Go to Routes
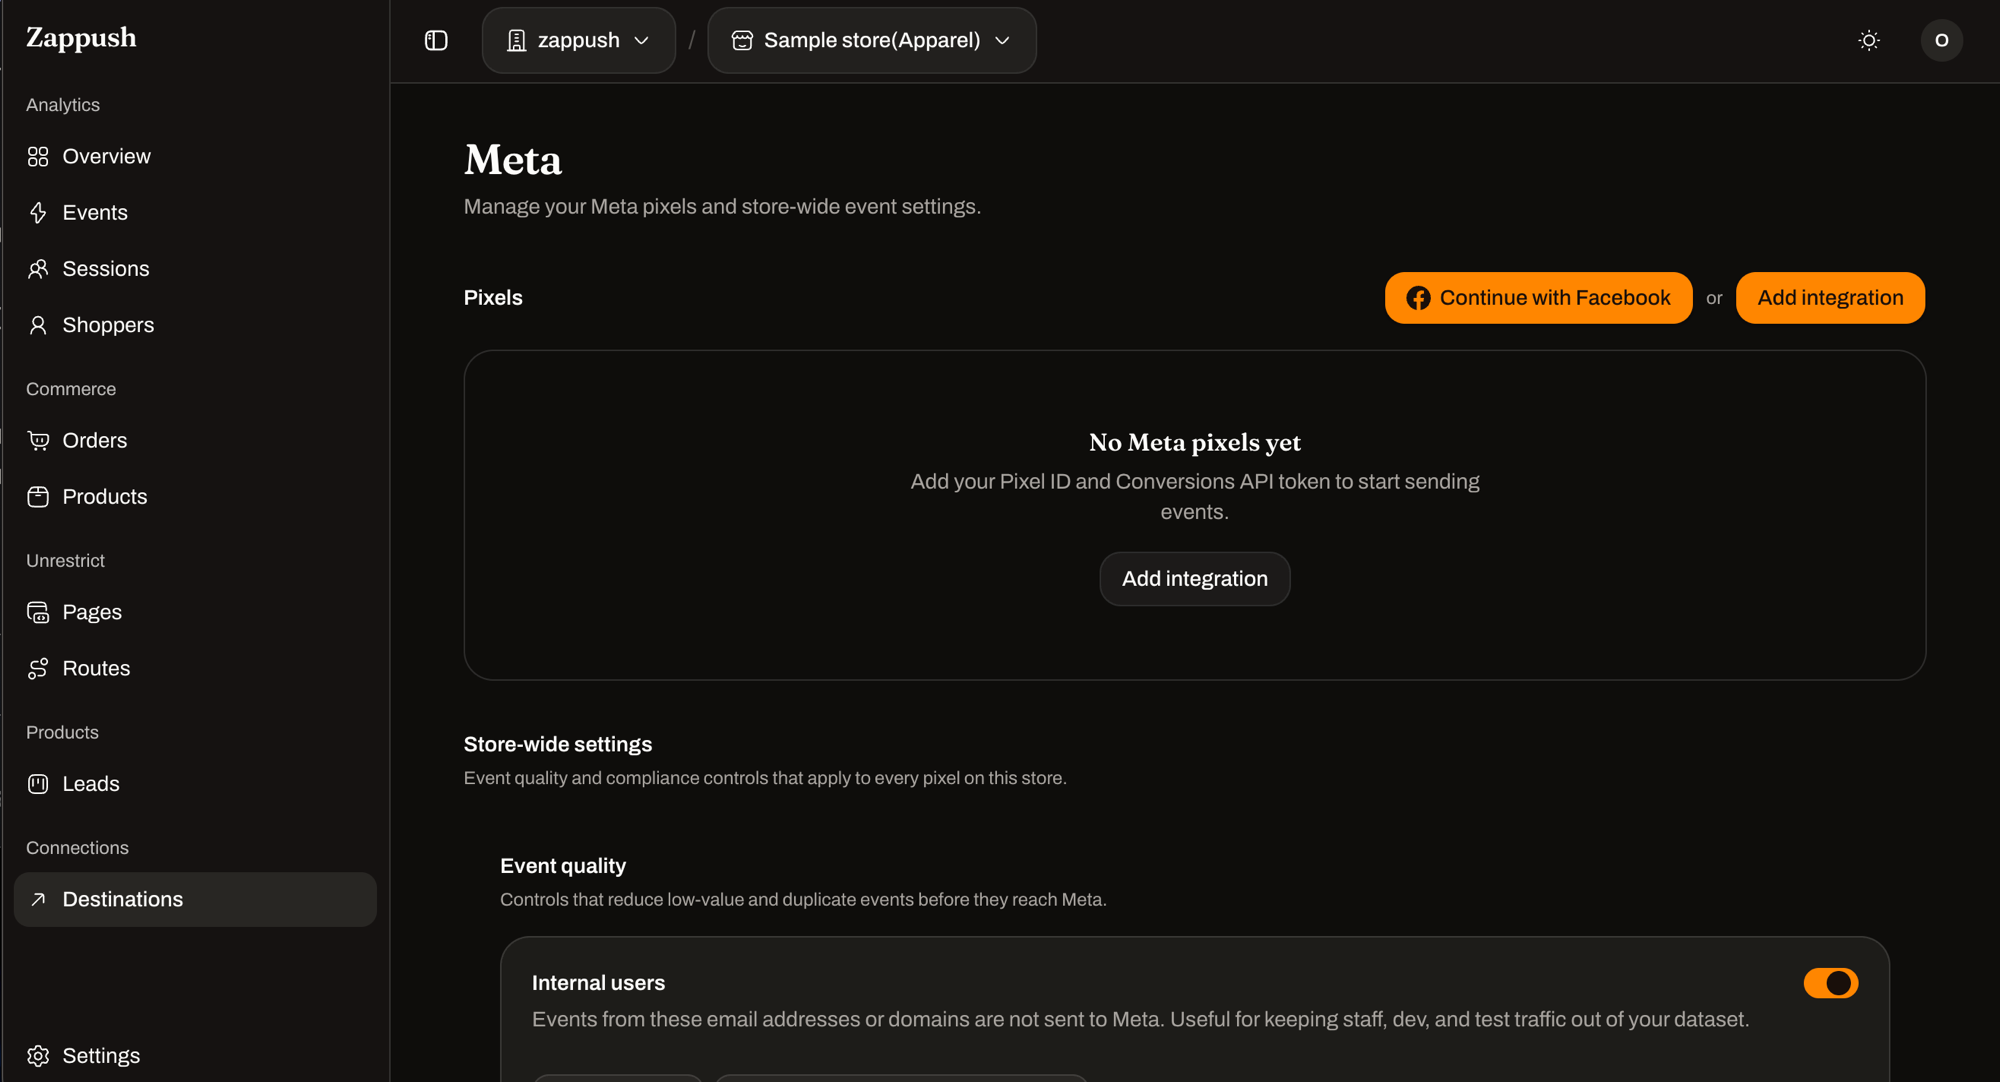 [195, 669]
